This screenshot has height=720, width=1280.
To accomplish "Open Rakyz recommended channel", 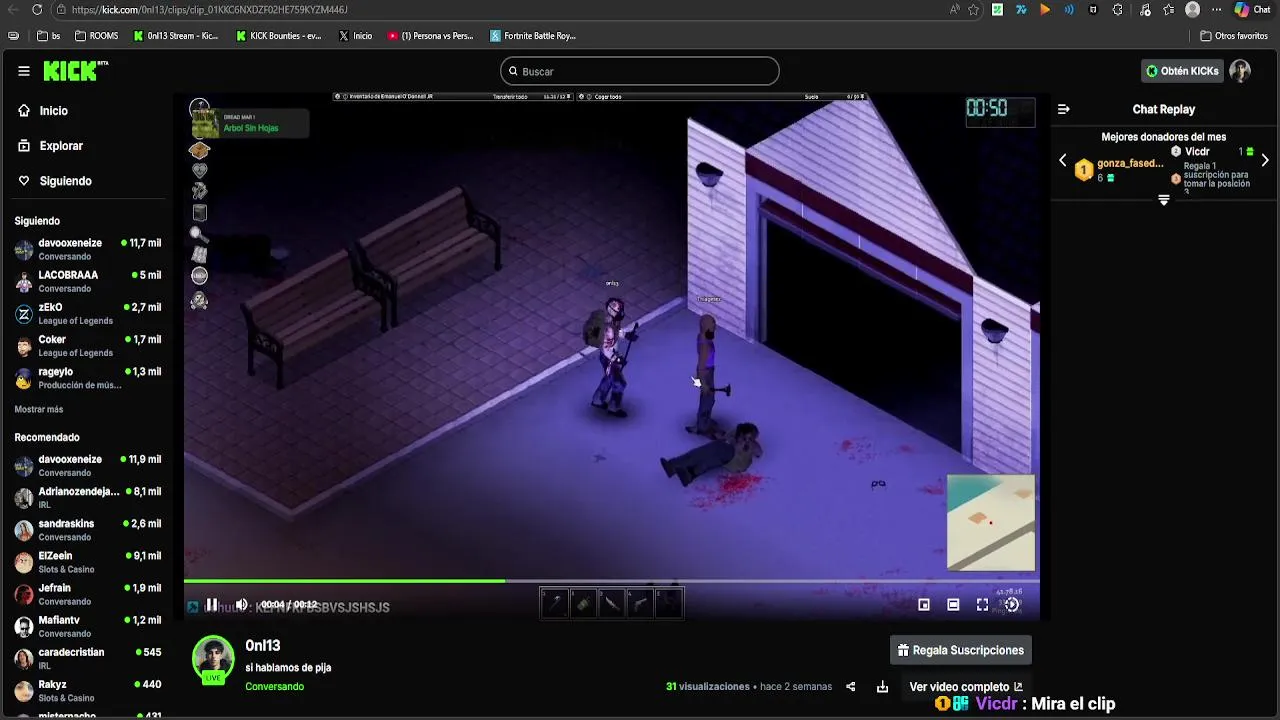I will 88,691.
